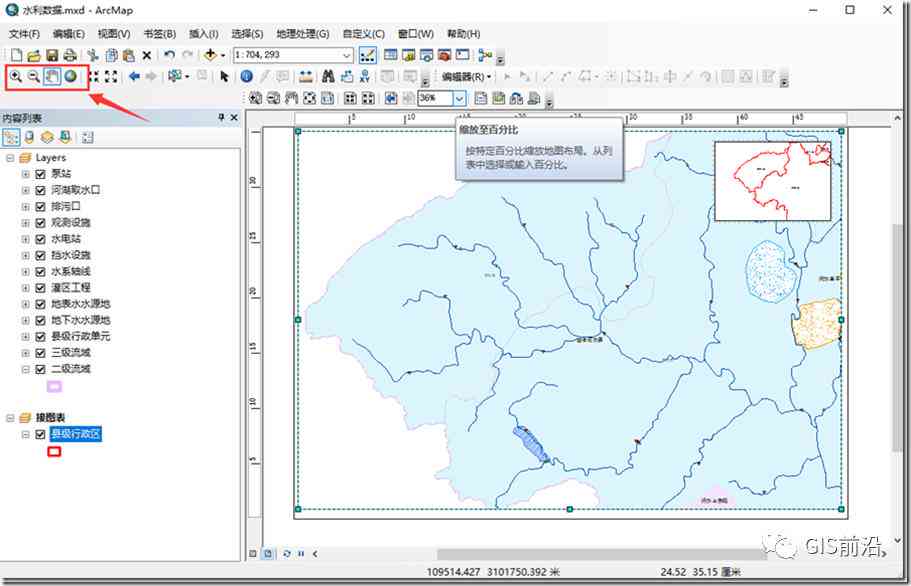Click the Fixed Zoom In icon

coord(94,76)
